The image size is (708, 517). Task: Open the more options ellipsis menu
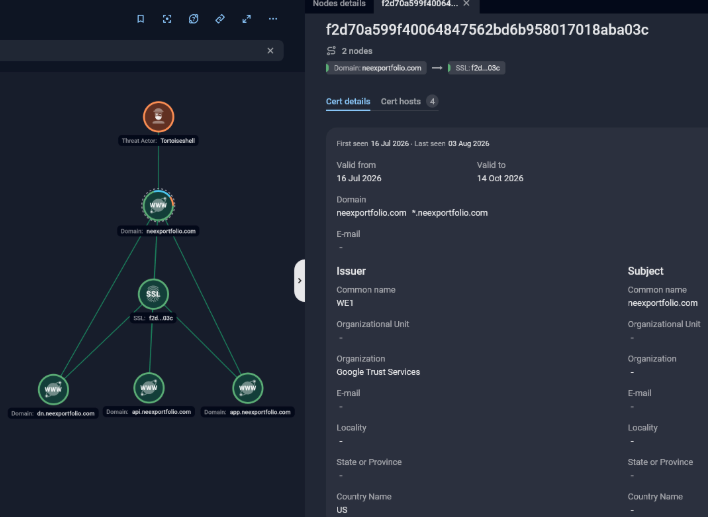(273, 19)
